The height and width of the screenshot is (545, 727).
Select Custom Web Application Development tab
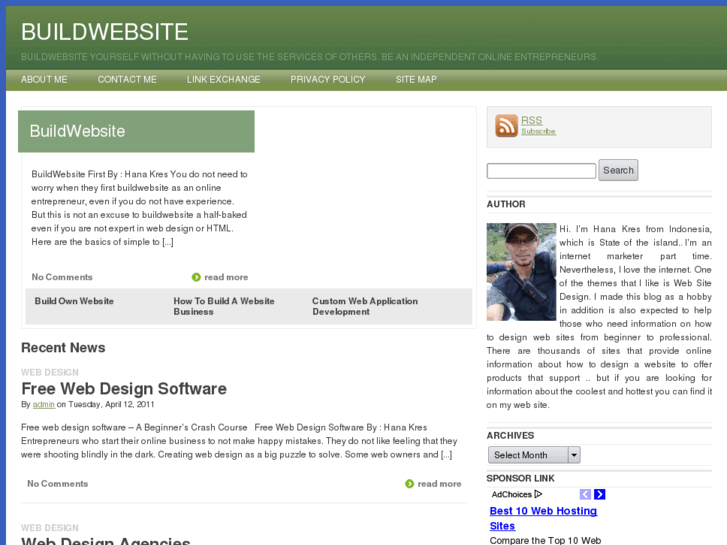[x=365, y=306]
